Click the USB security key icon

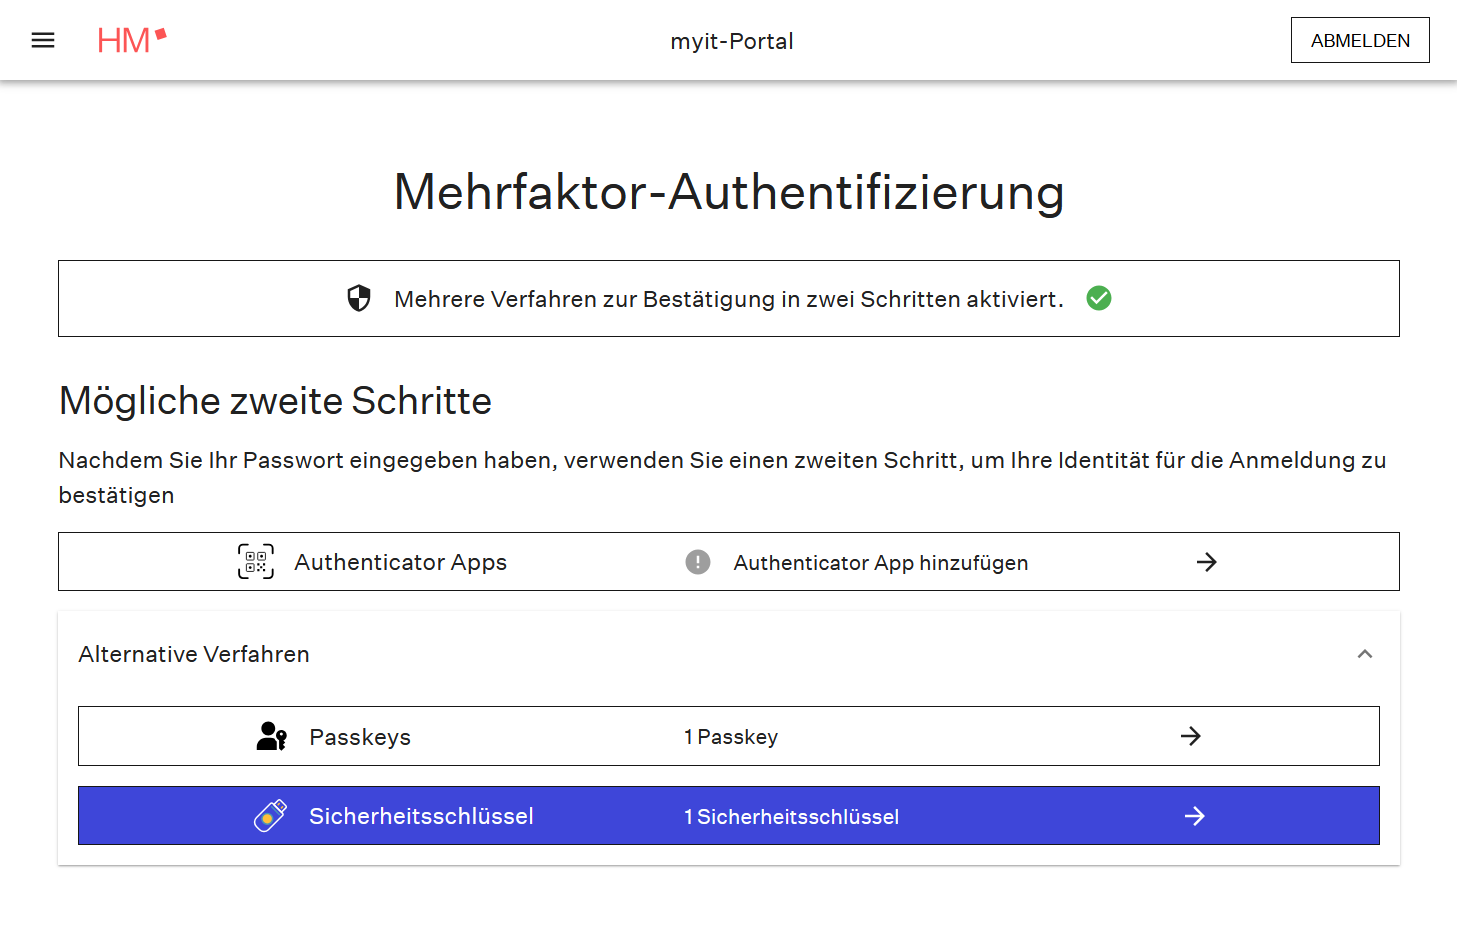click(270, 816)
